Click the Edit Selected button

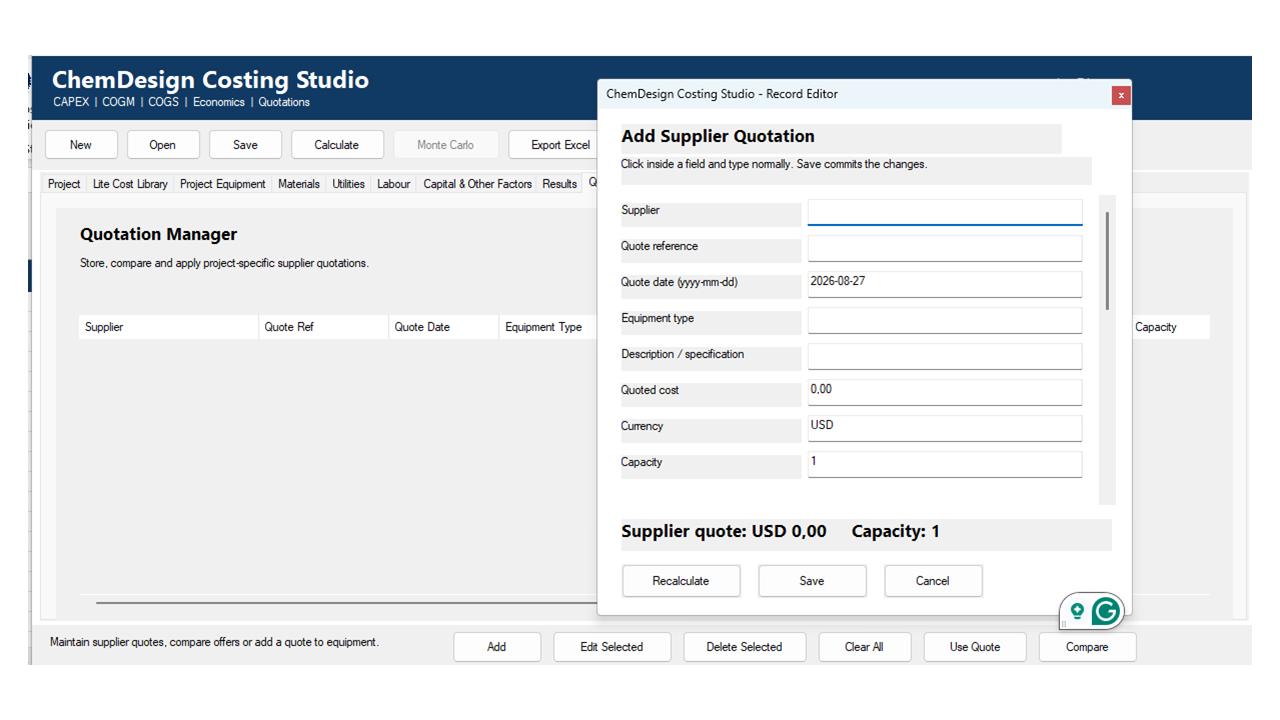point(612,647)
